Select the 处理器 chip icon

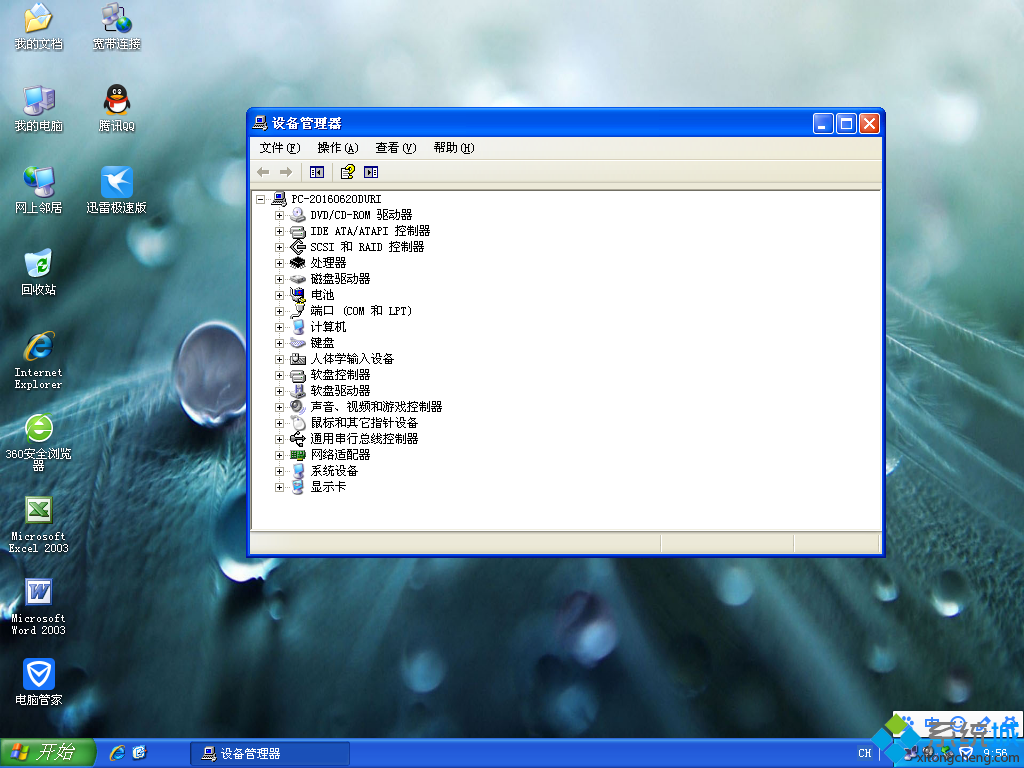[x=298, y=263]
